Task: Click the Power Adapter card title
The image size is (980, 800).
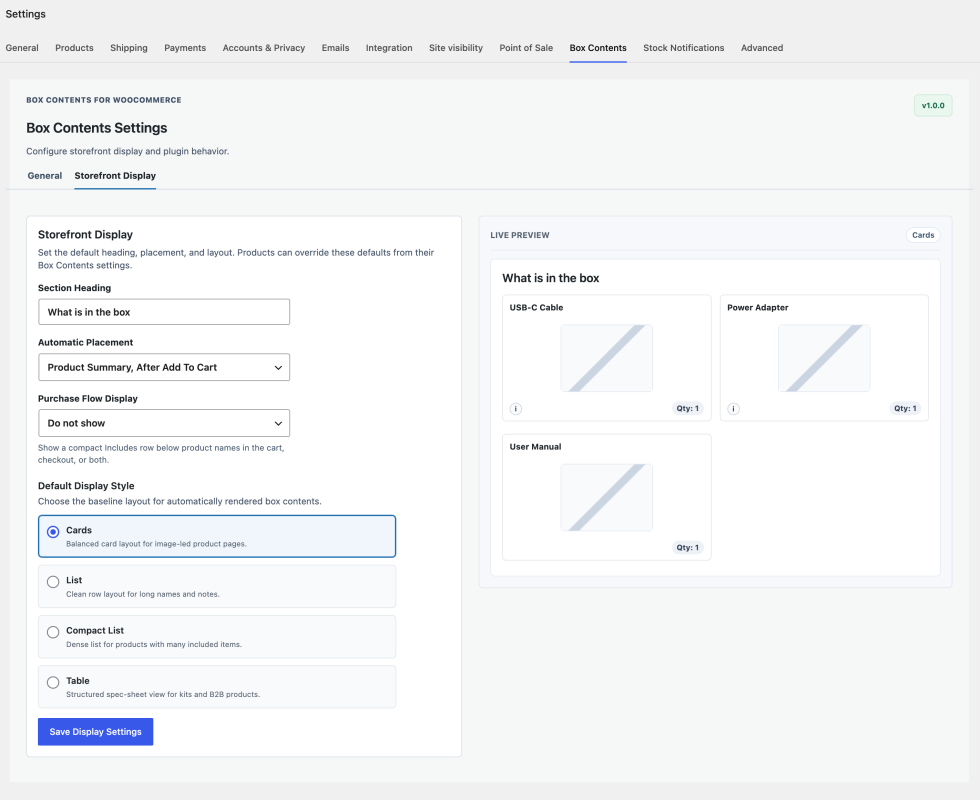Action: tap(758, 308)
